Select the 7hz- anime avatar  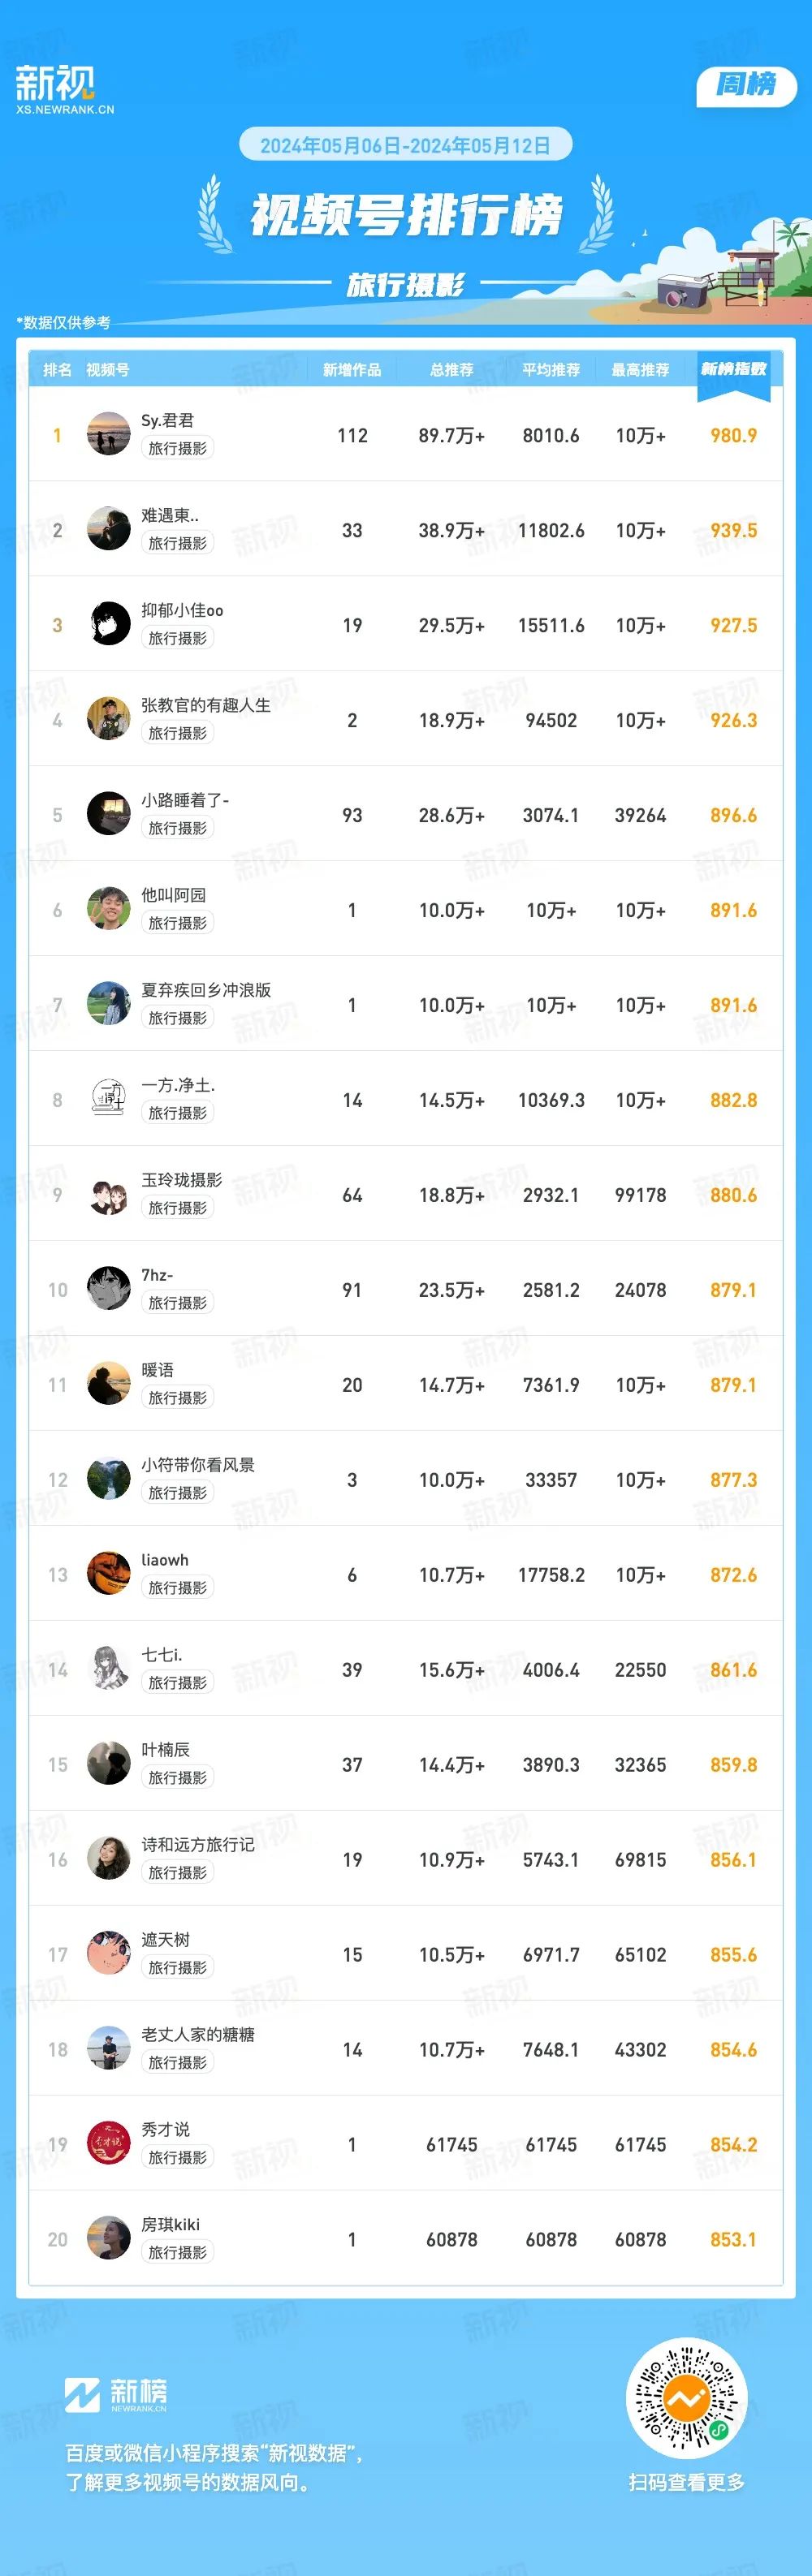click(109, 1289)
